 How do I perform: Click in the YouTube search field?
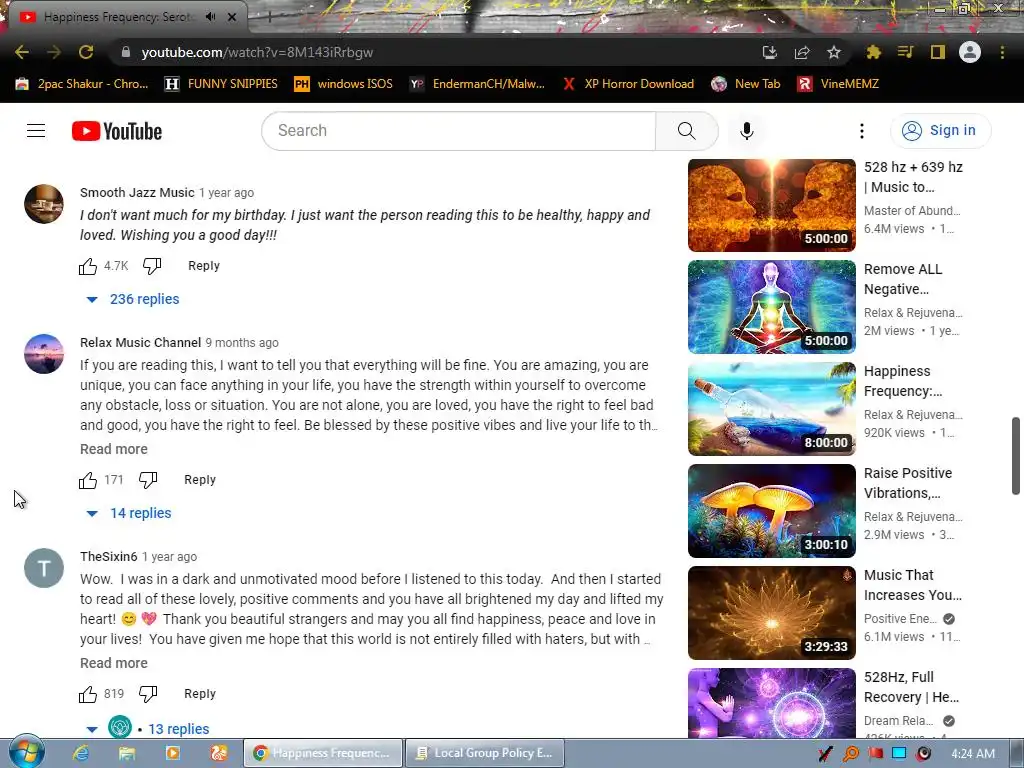(x=458, y=131)
